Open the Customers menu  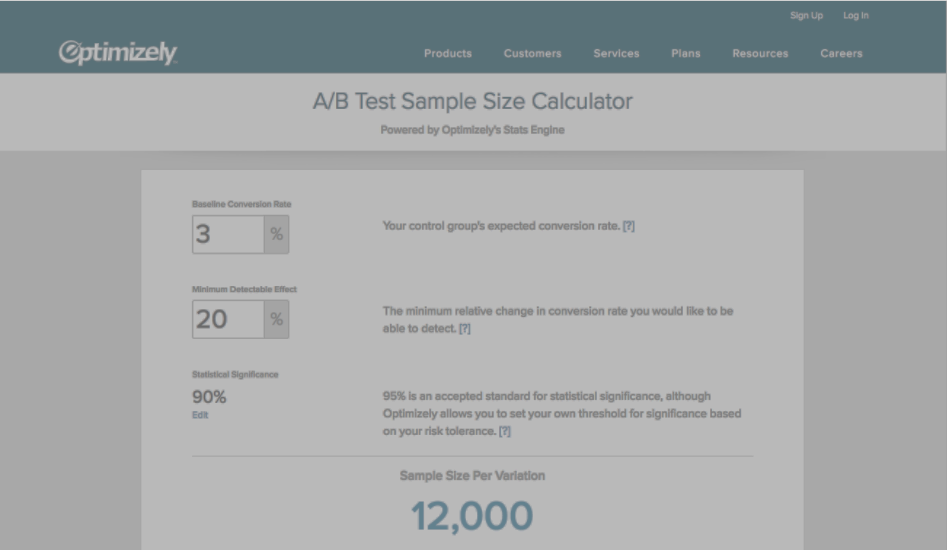pos(532,53)
